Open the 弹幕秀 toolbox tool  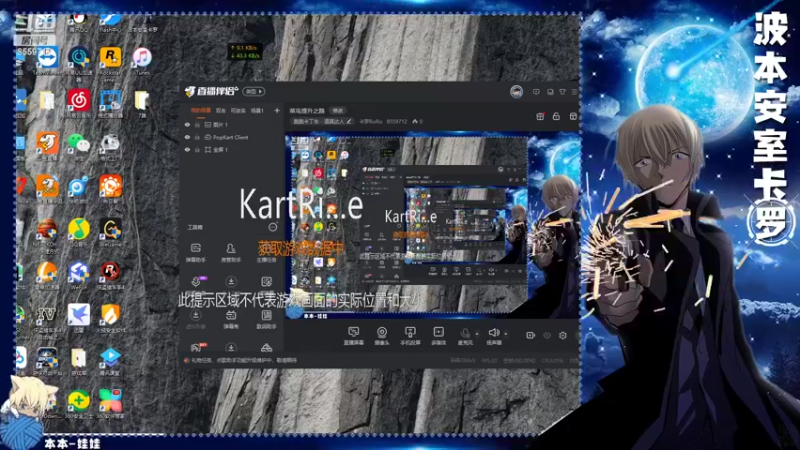point(231,319)
